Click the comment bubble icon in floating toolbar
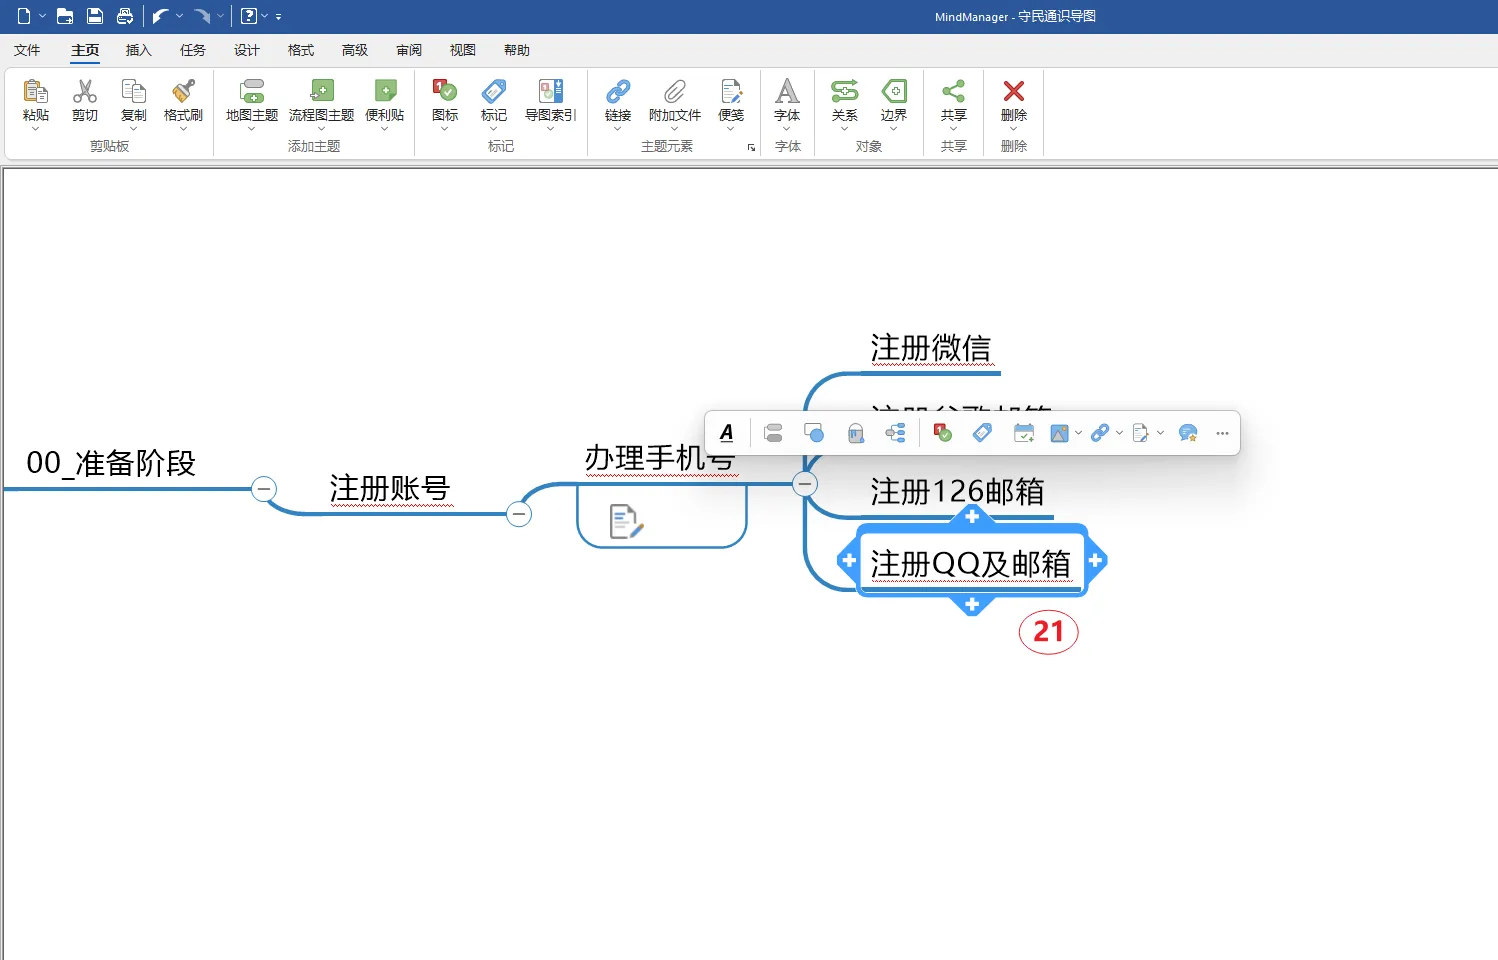Viewport: 1498px width, 960px height. 1188,433
